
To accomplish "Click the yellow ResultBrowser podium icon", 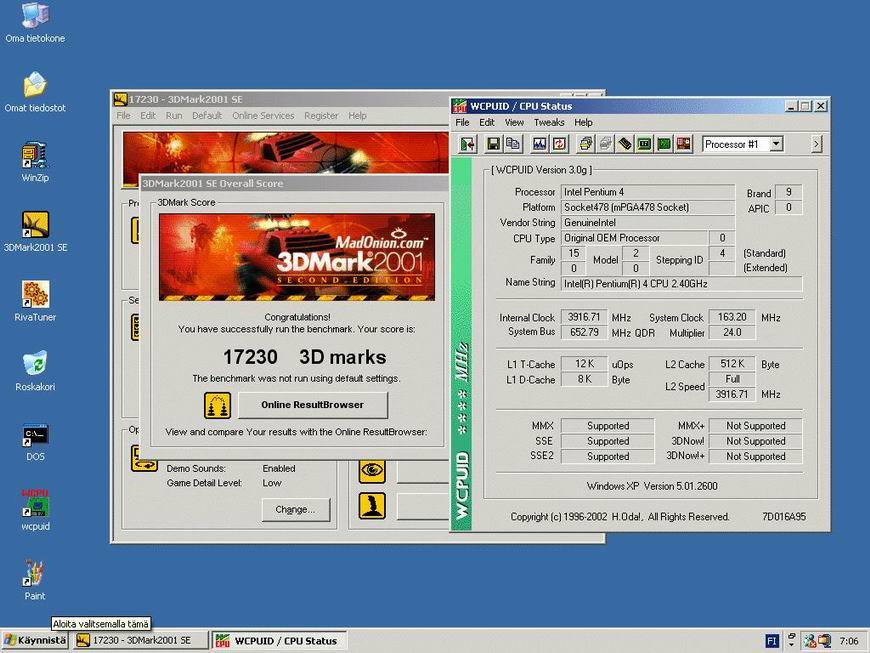I will pyautogui.click(x=217, y=406).
